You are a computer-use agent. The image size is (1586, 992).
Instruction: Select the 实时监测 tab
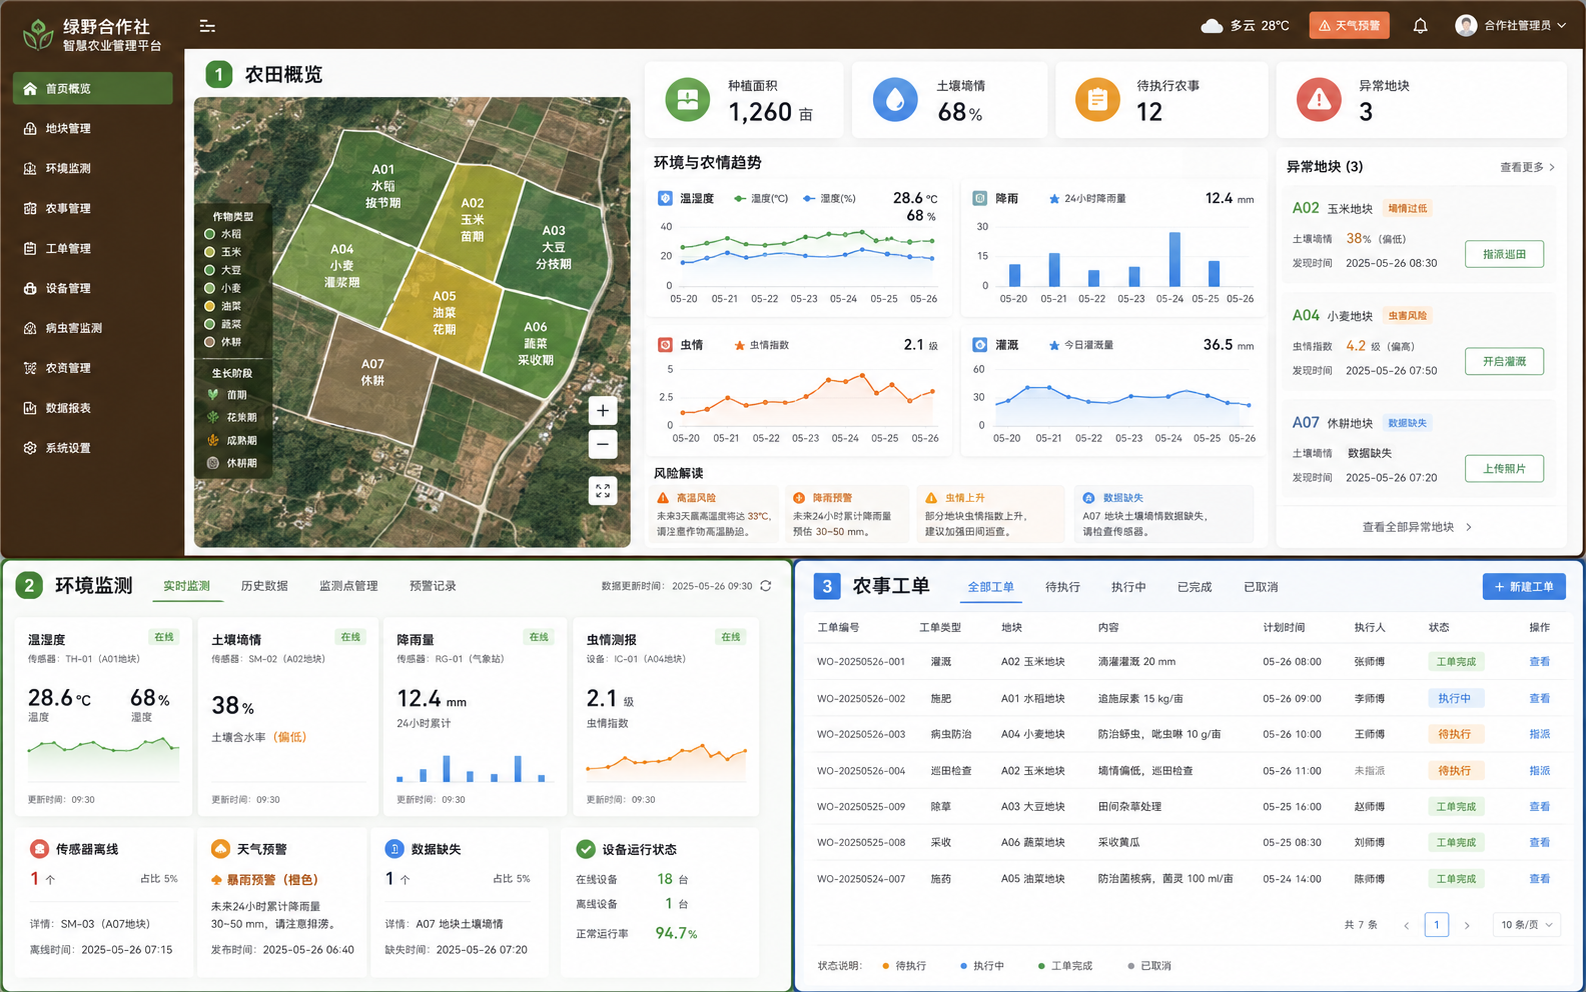(187, 586)
